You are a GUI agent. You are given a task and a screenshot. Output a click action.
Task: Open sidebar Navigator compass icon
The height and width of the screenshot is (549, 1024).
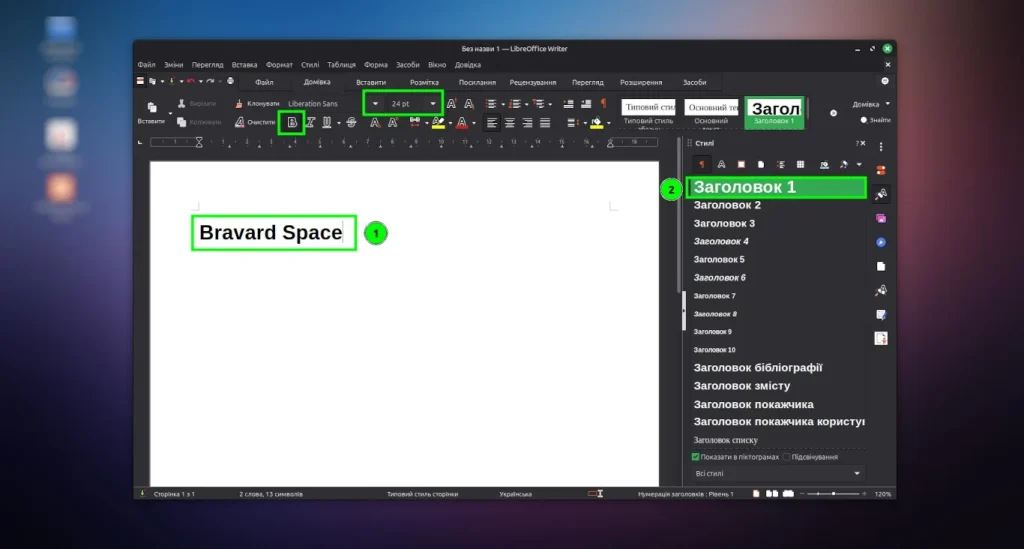click(x=881, y=242)
